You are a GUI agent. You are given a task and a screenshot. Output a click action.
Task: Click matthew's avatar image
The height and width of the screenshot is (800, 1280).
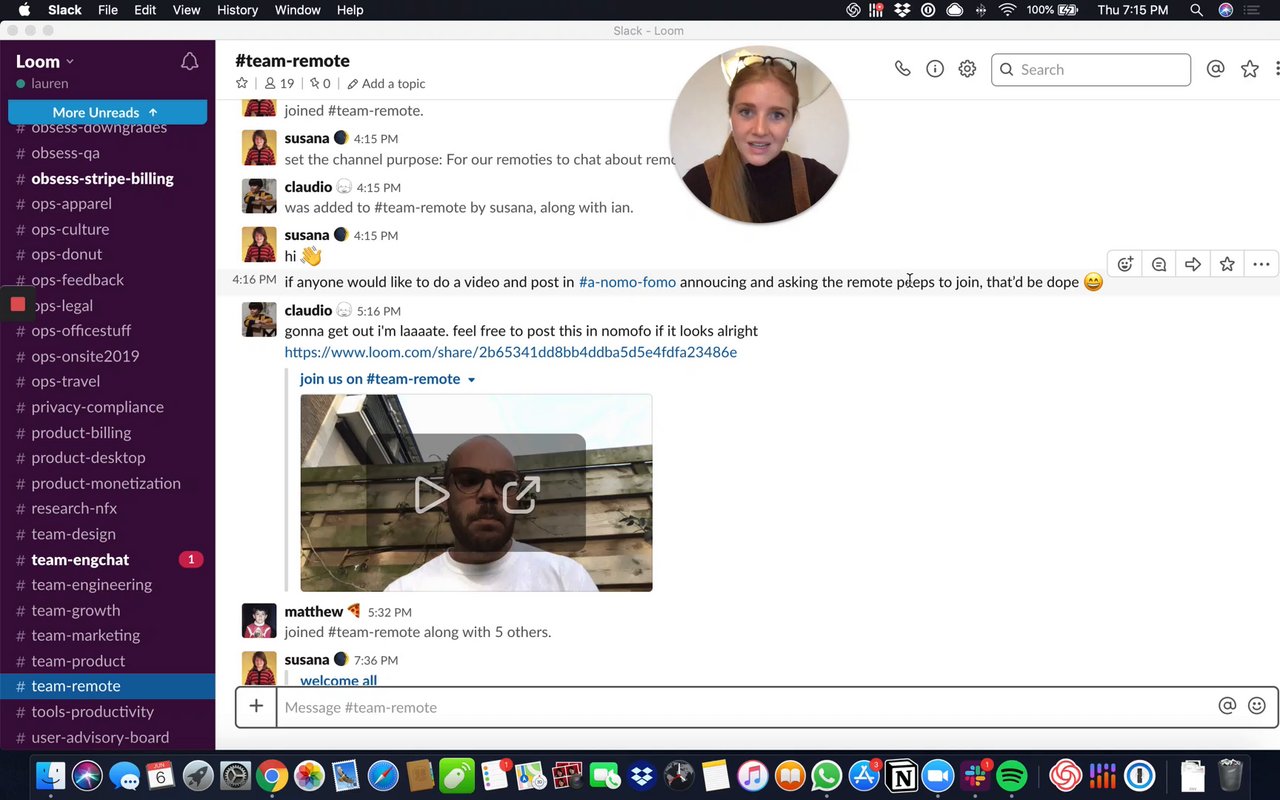[259, 620]
